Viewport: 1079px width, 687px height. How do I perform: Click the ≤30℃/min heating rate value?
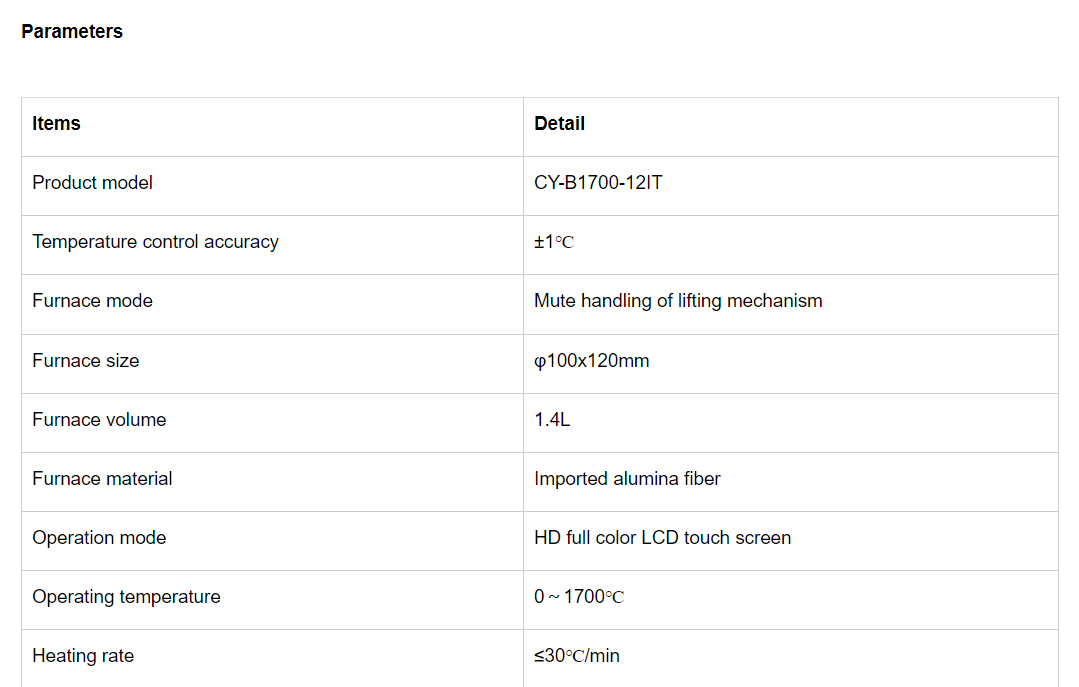pos(577,656)
